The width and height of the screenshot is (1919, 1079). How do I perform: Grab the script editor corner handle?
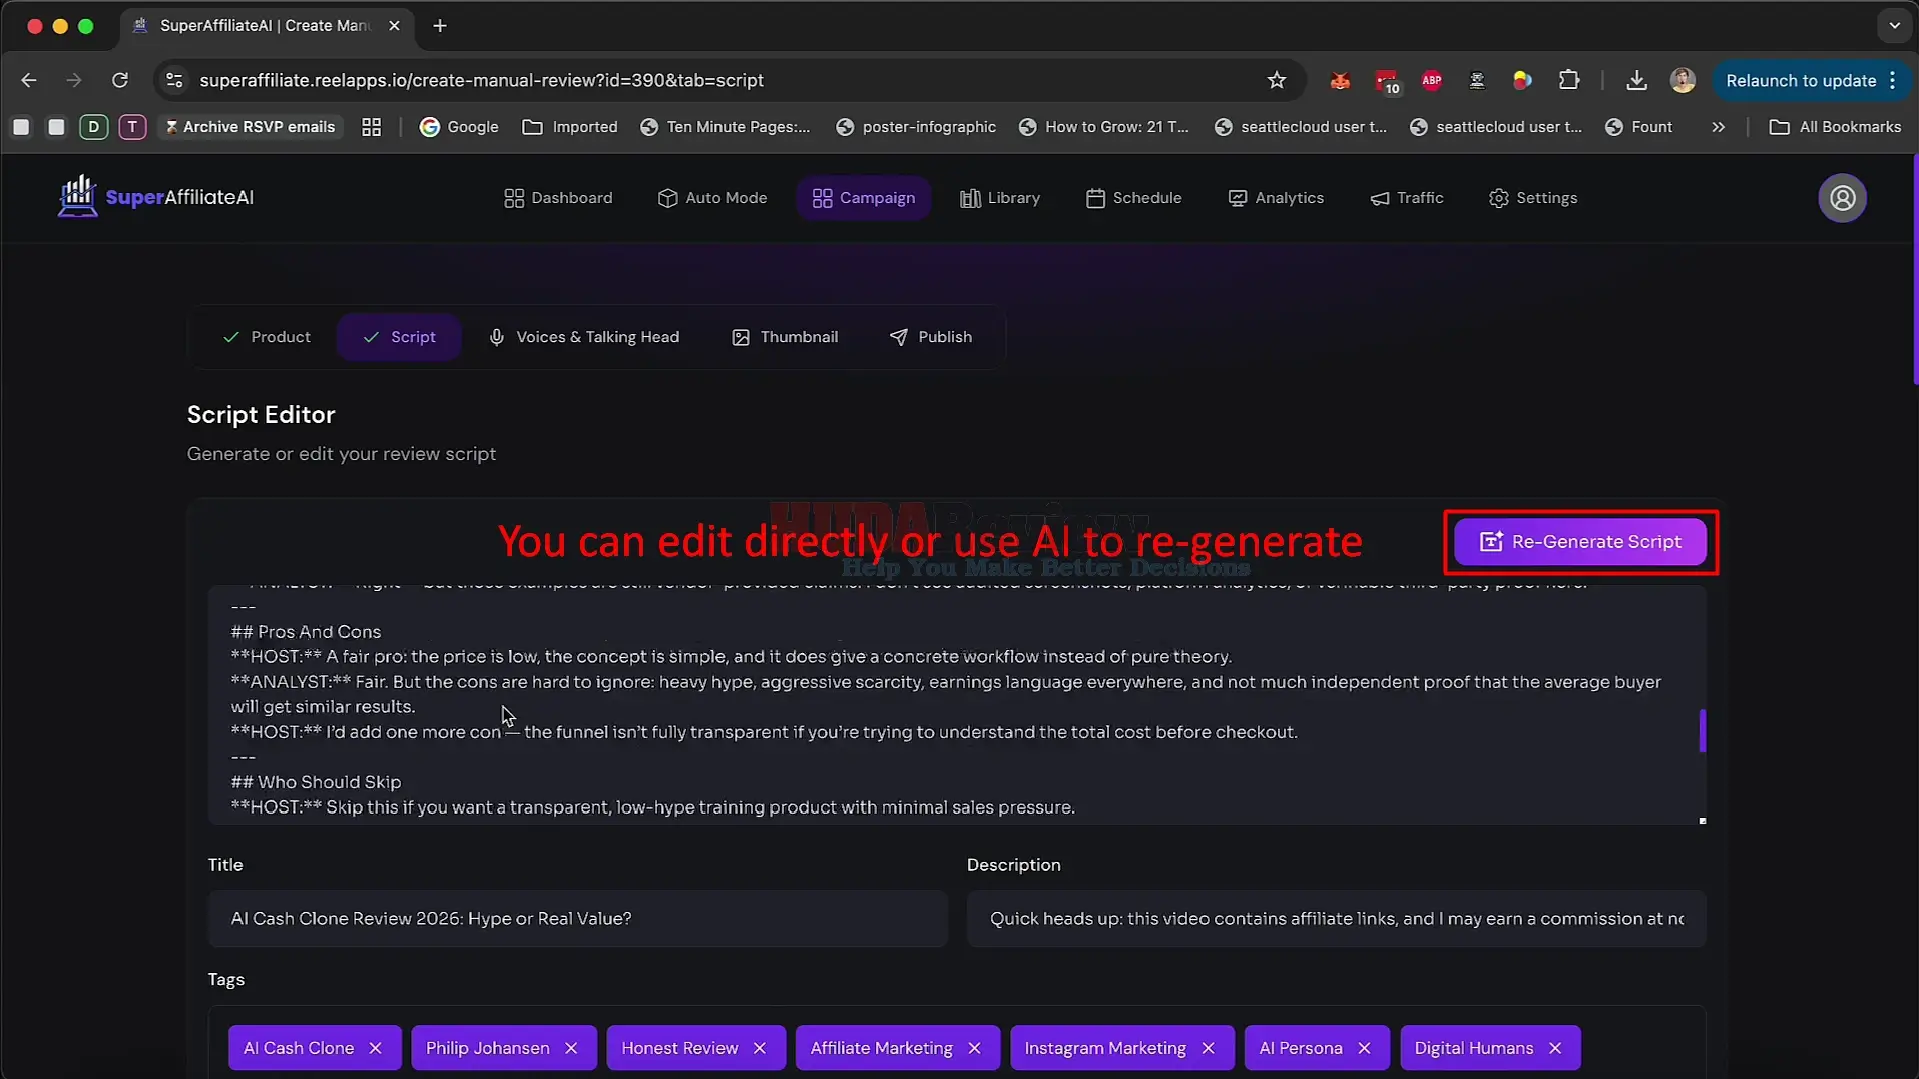pos(1702,821)
